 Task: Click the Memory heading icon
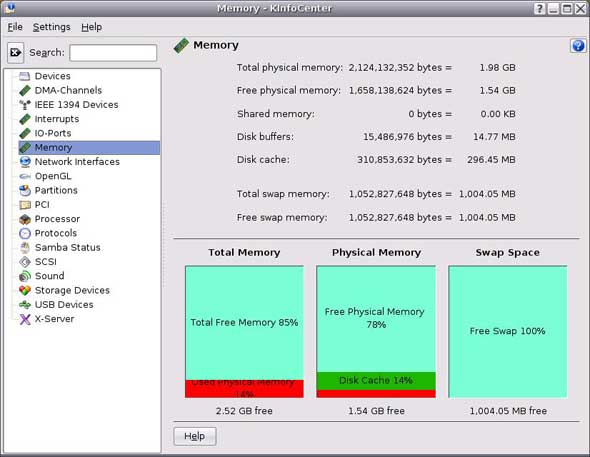(x=181, y=46)
